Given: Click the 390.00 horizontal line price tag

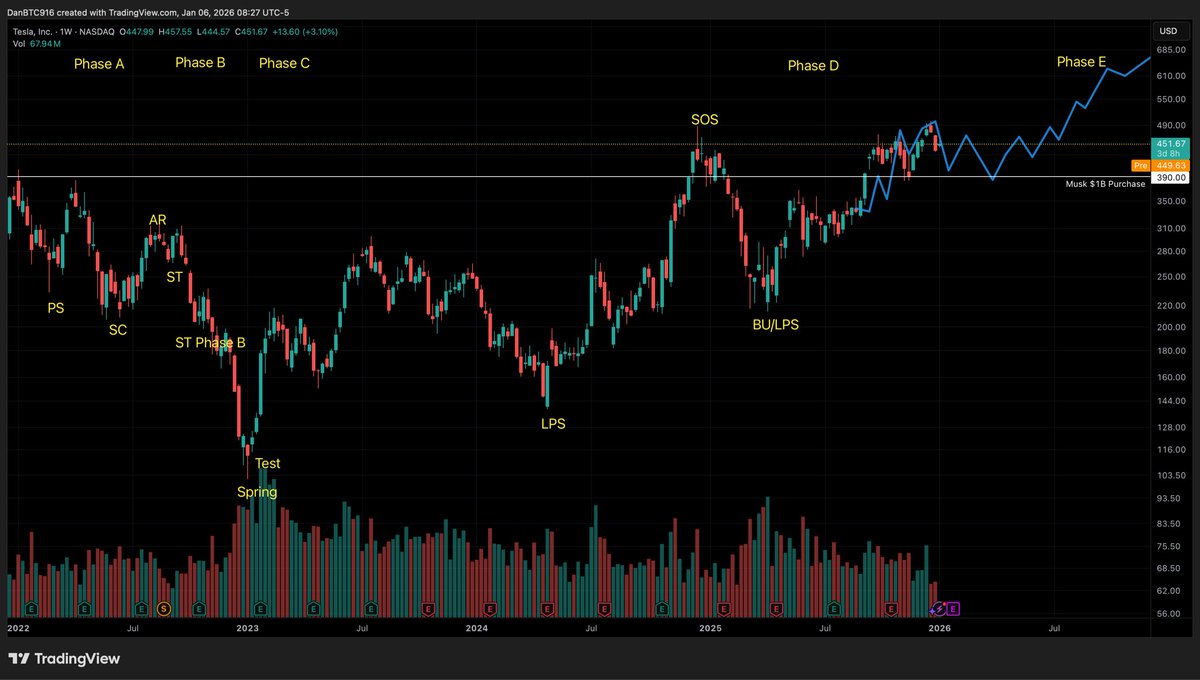Looking at the screenshot, I should [1170, 176].
